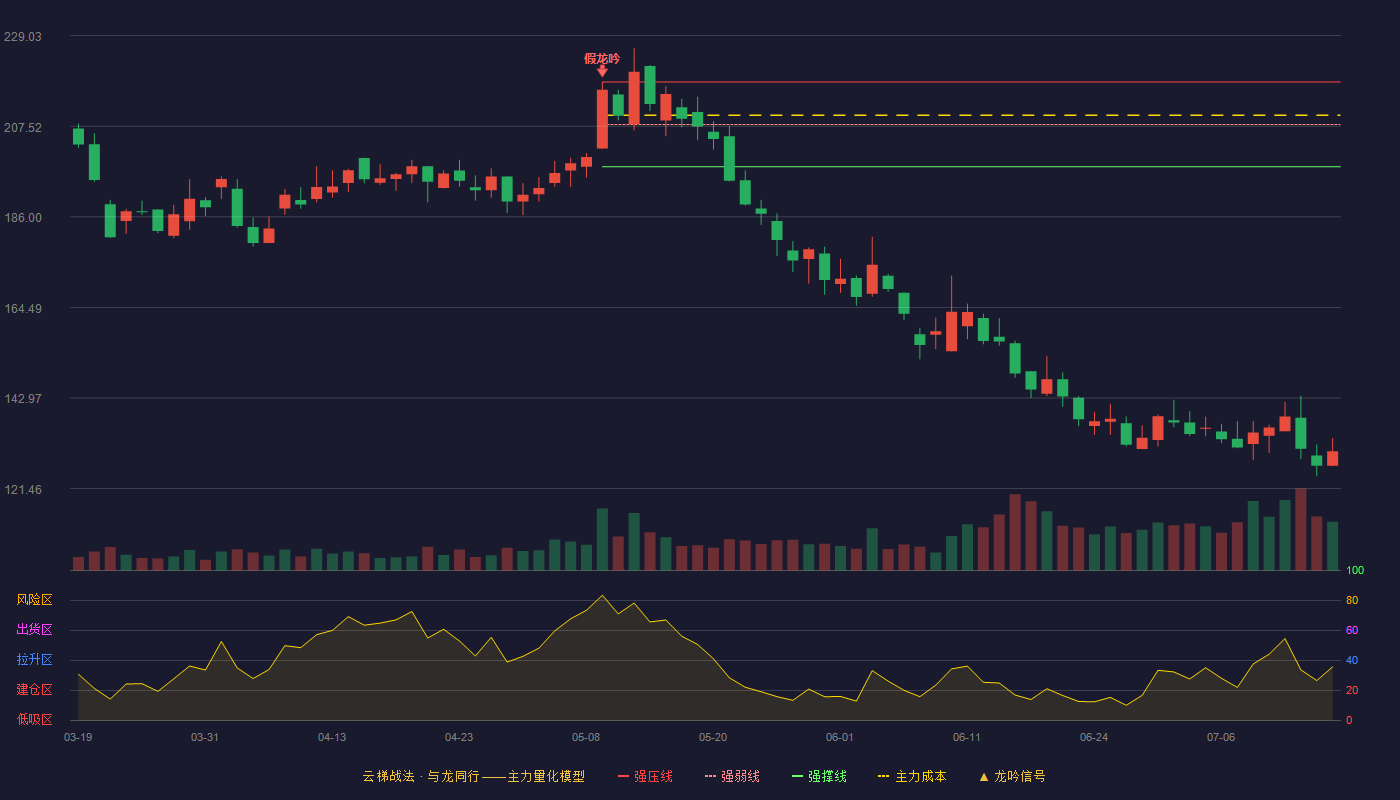
Task: Click the 强压线 red line legend swatch
Action: pos(623,776)
